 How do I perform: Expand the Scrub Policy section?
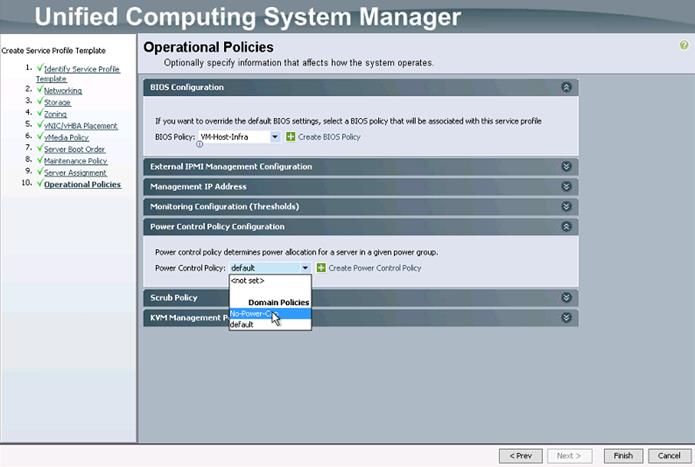(566, 298)
